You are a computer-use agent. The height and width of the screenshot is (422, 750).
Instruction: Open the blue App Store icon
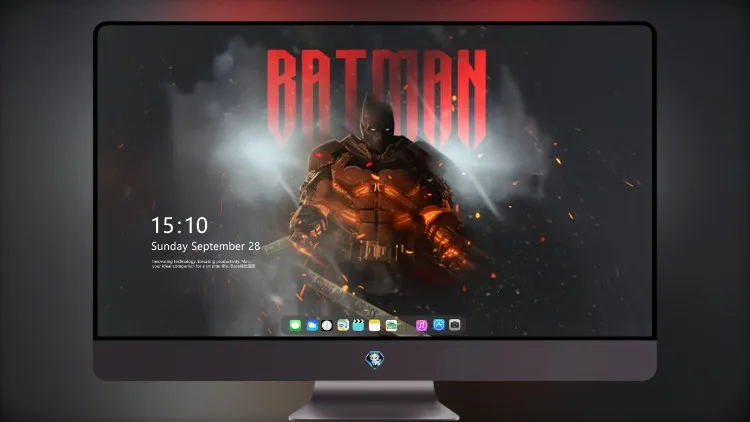point(439,325)
